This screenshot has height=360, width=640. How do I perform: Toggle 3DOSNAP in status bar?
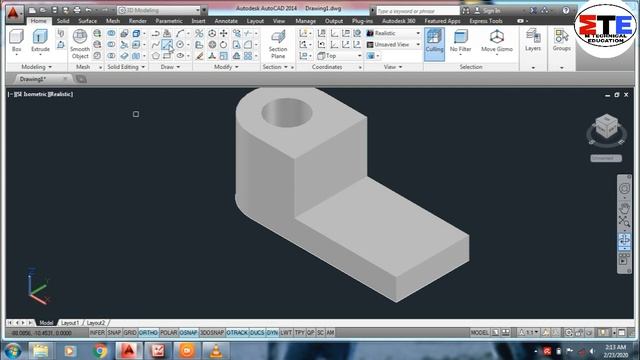[x=212, y=333]
